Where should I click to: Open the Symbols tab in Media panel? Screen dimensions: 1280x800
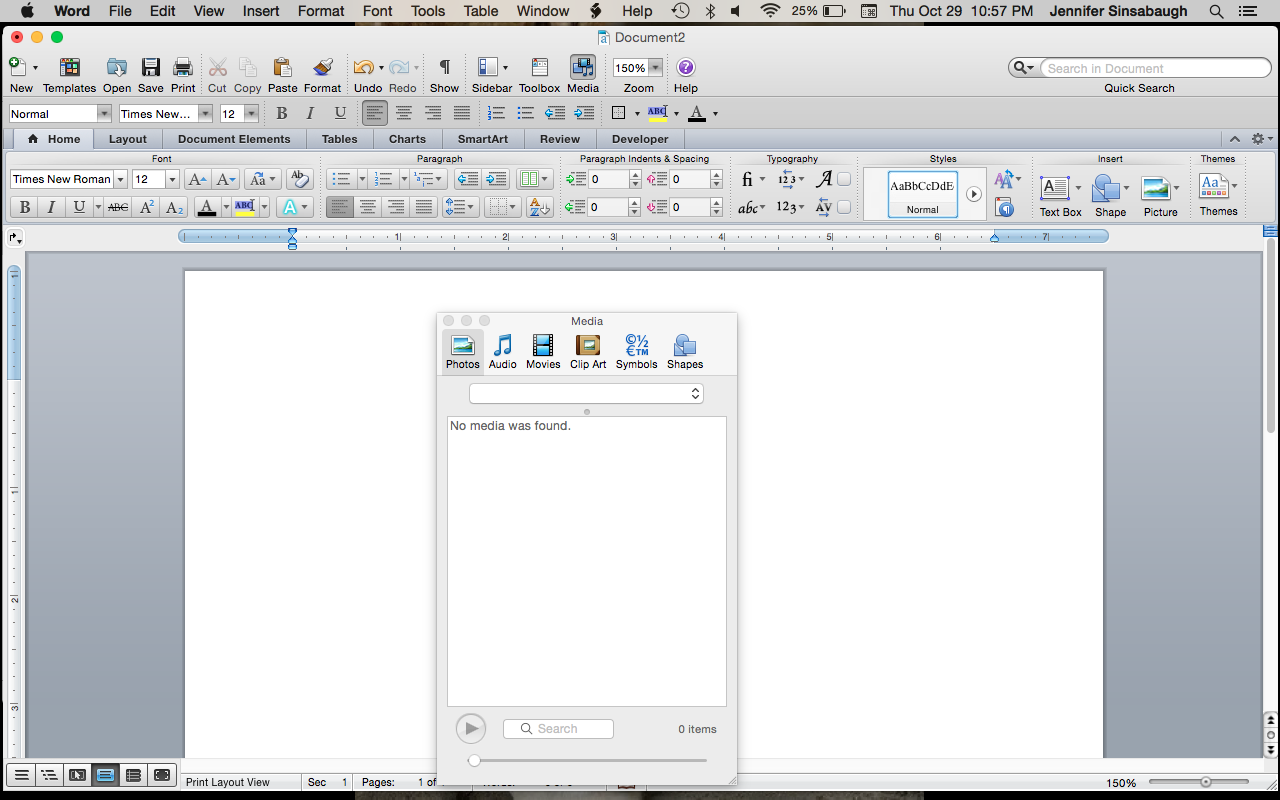pos(636,351)
